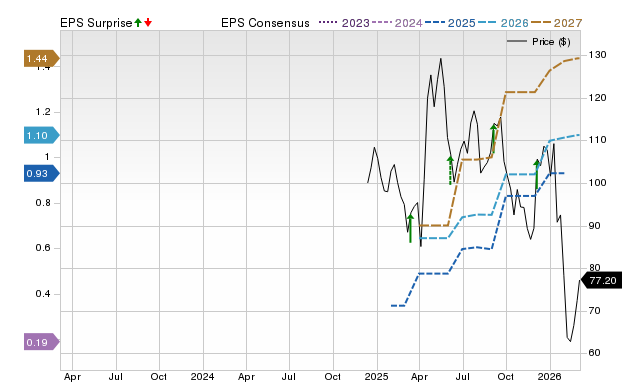Click the 0.19 purple value tag
Viewport: 640px width, 382px height.
click(41, 342)
